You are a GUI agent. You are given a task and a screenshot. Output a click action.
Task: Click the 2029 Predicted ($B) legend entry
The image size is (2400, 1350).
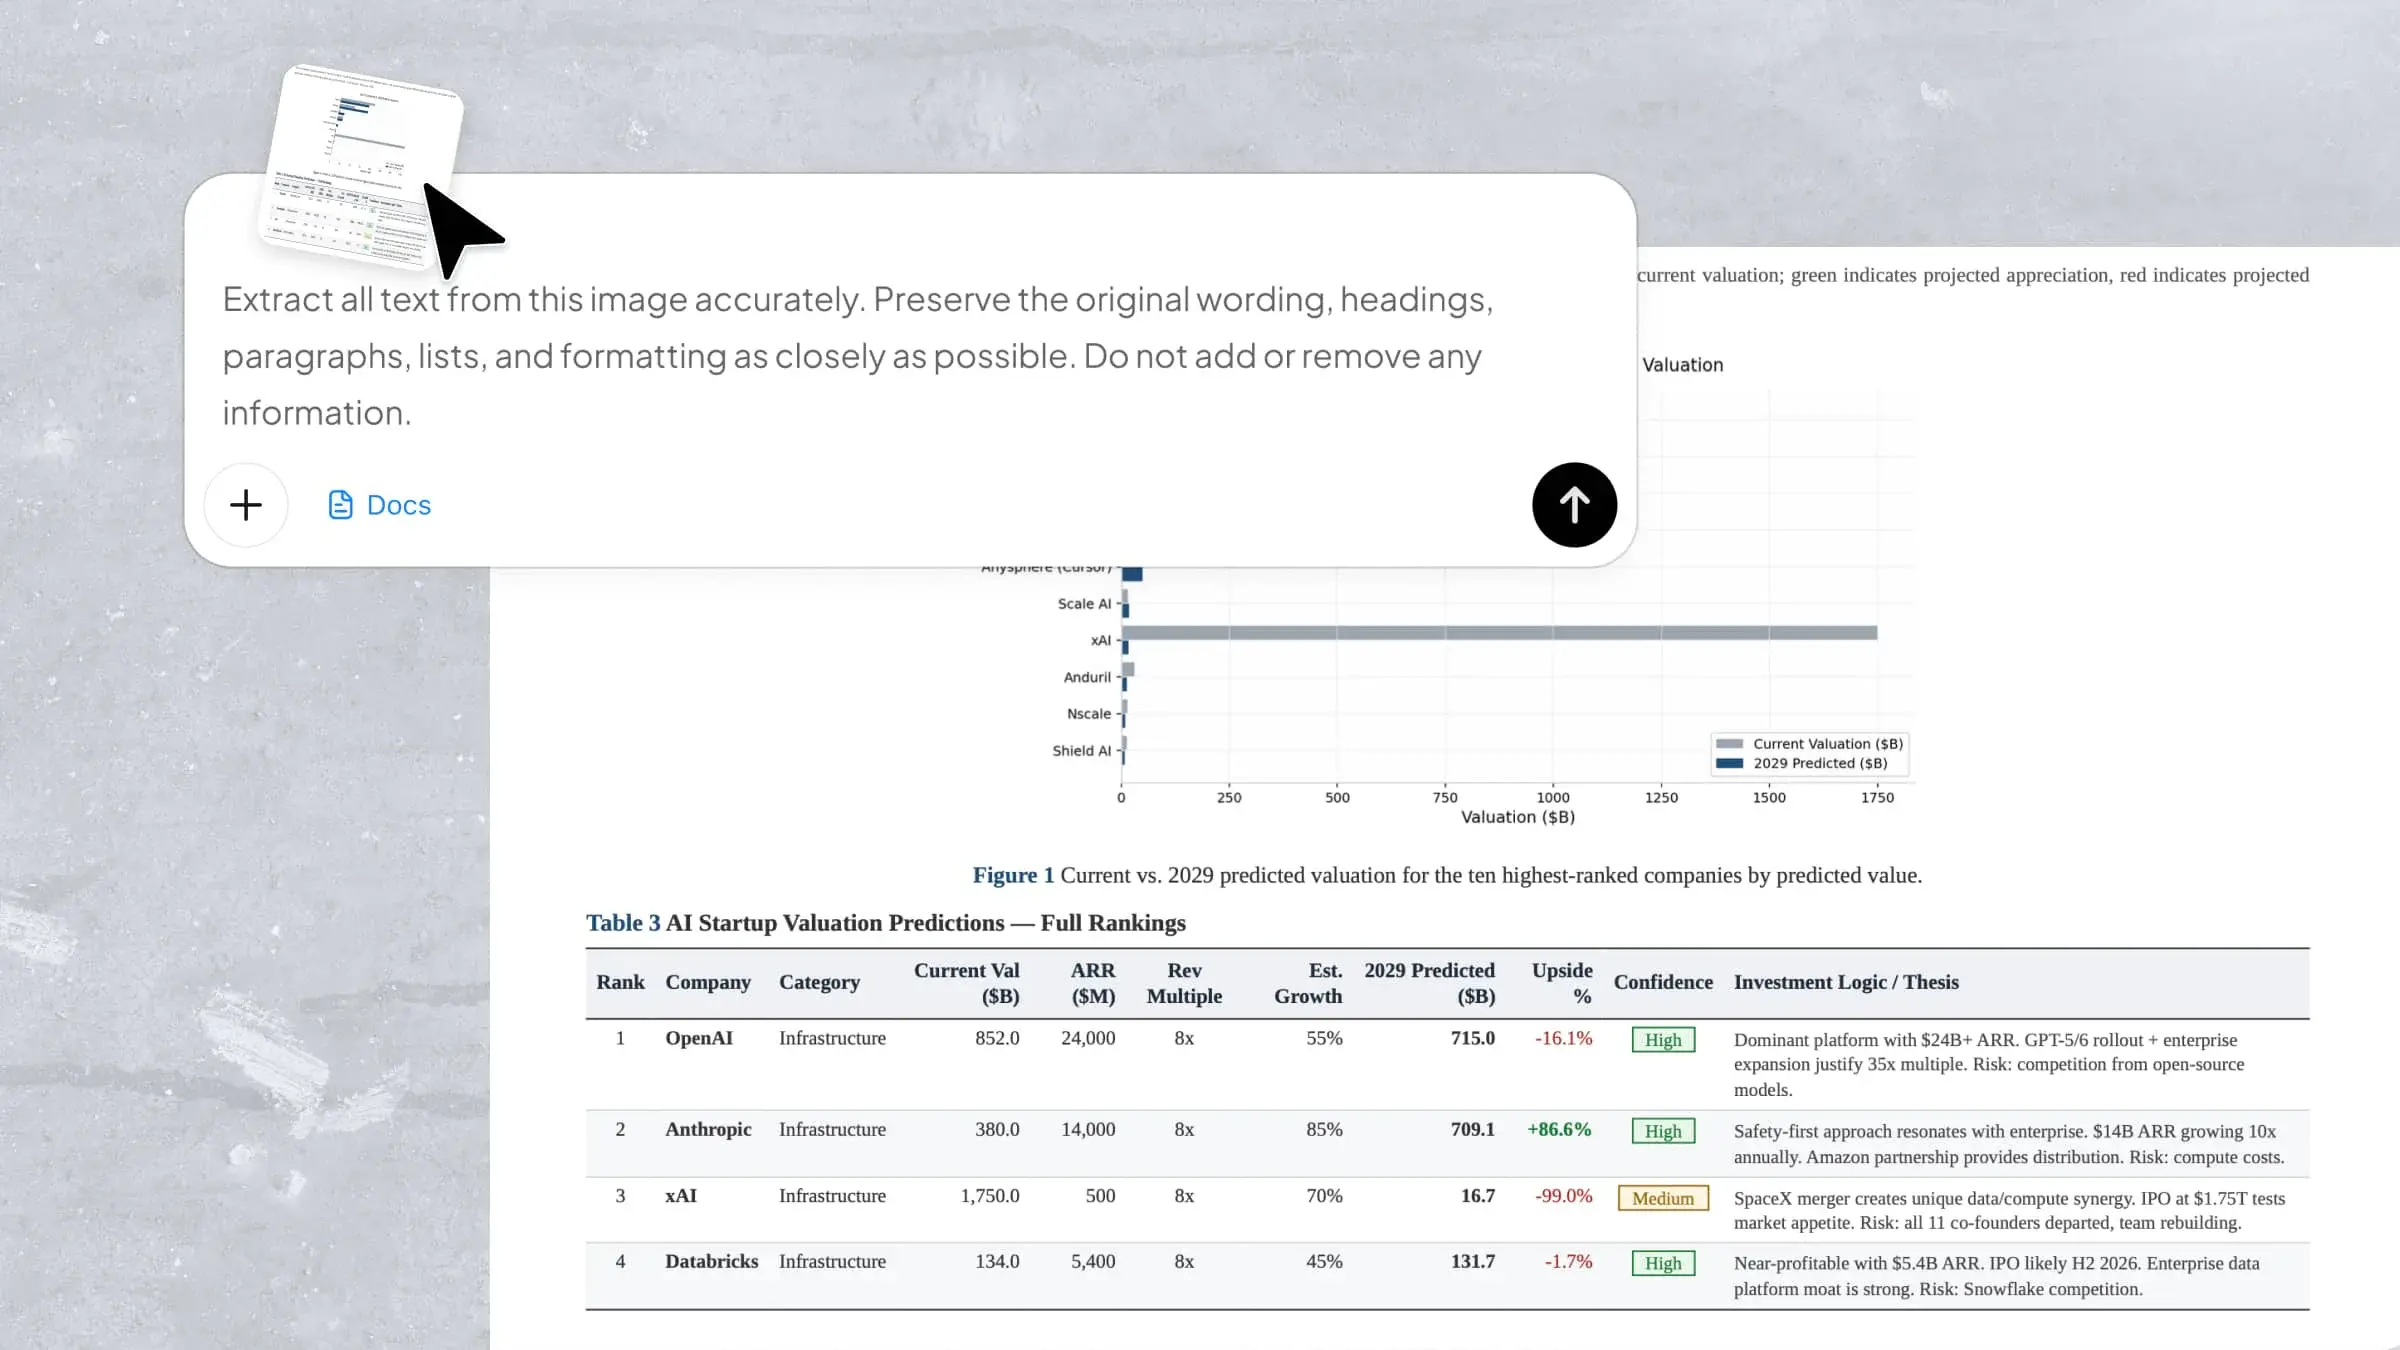point(1802,763)
